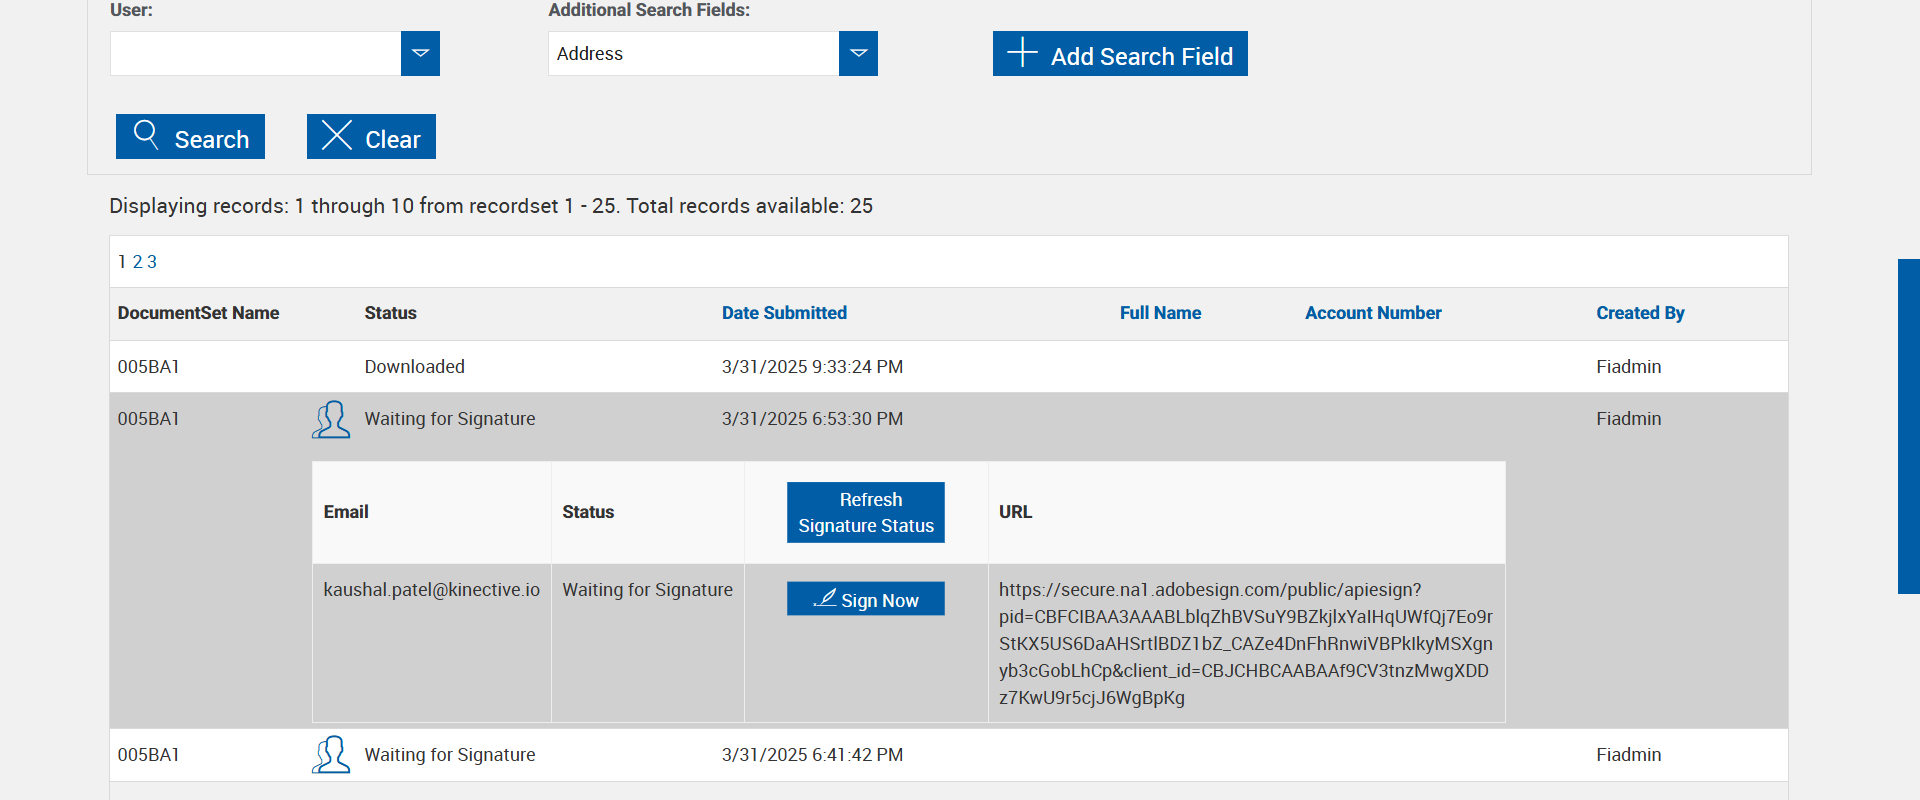
Task: Go to results page 3
Action: [152, 262]
